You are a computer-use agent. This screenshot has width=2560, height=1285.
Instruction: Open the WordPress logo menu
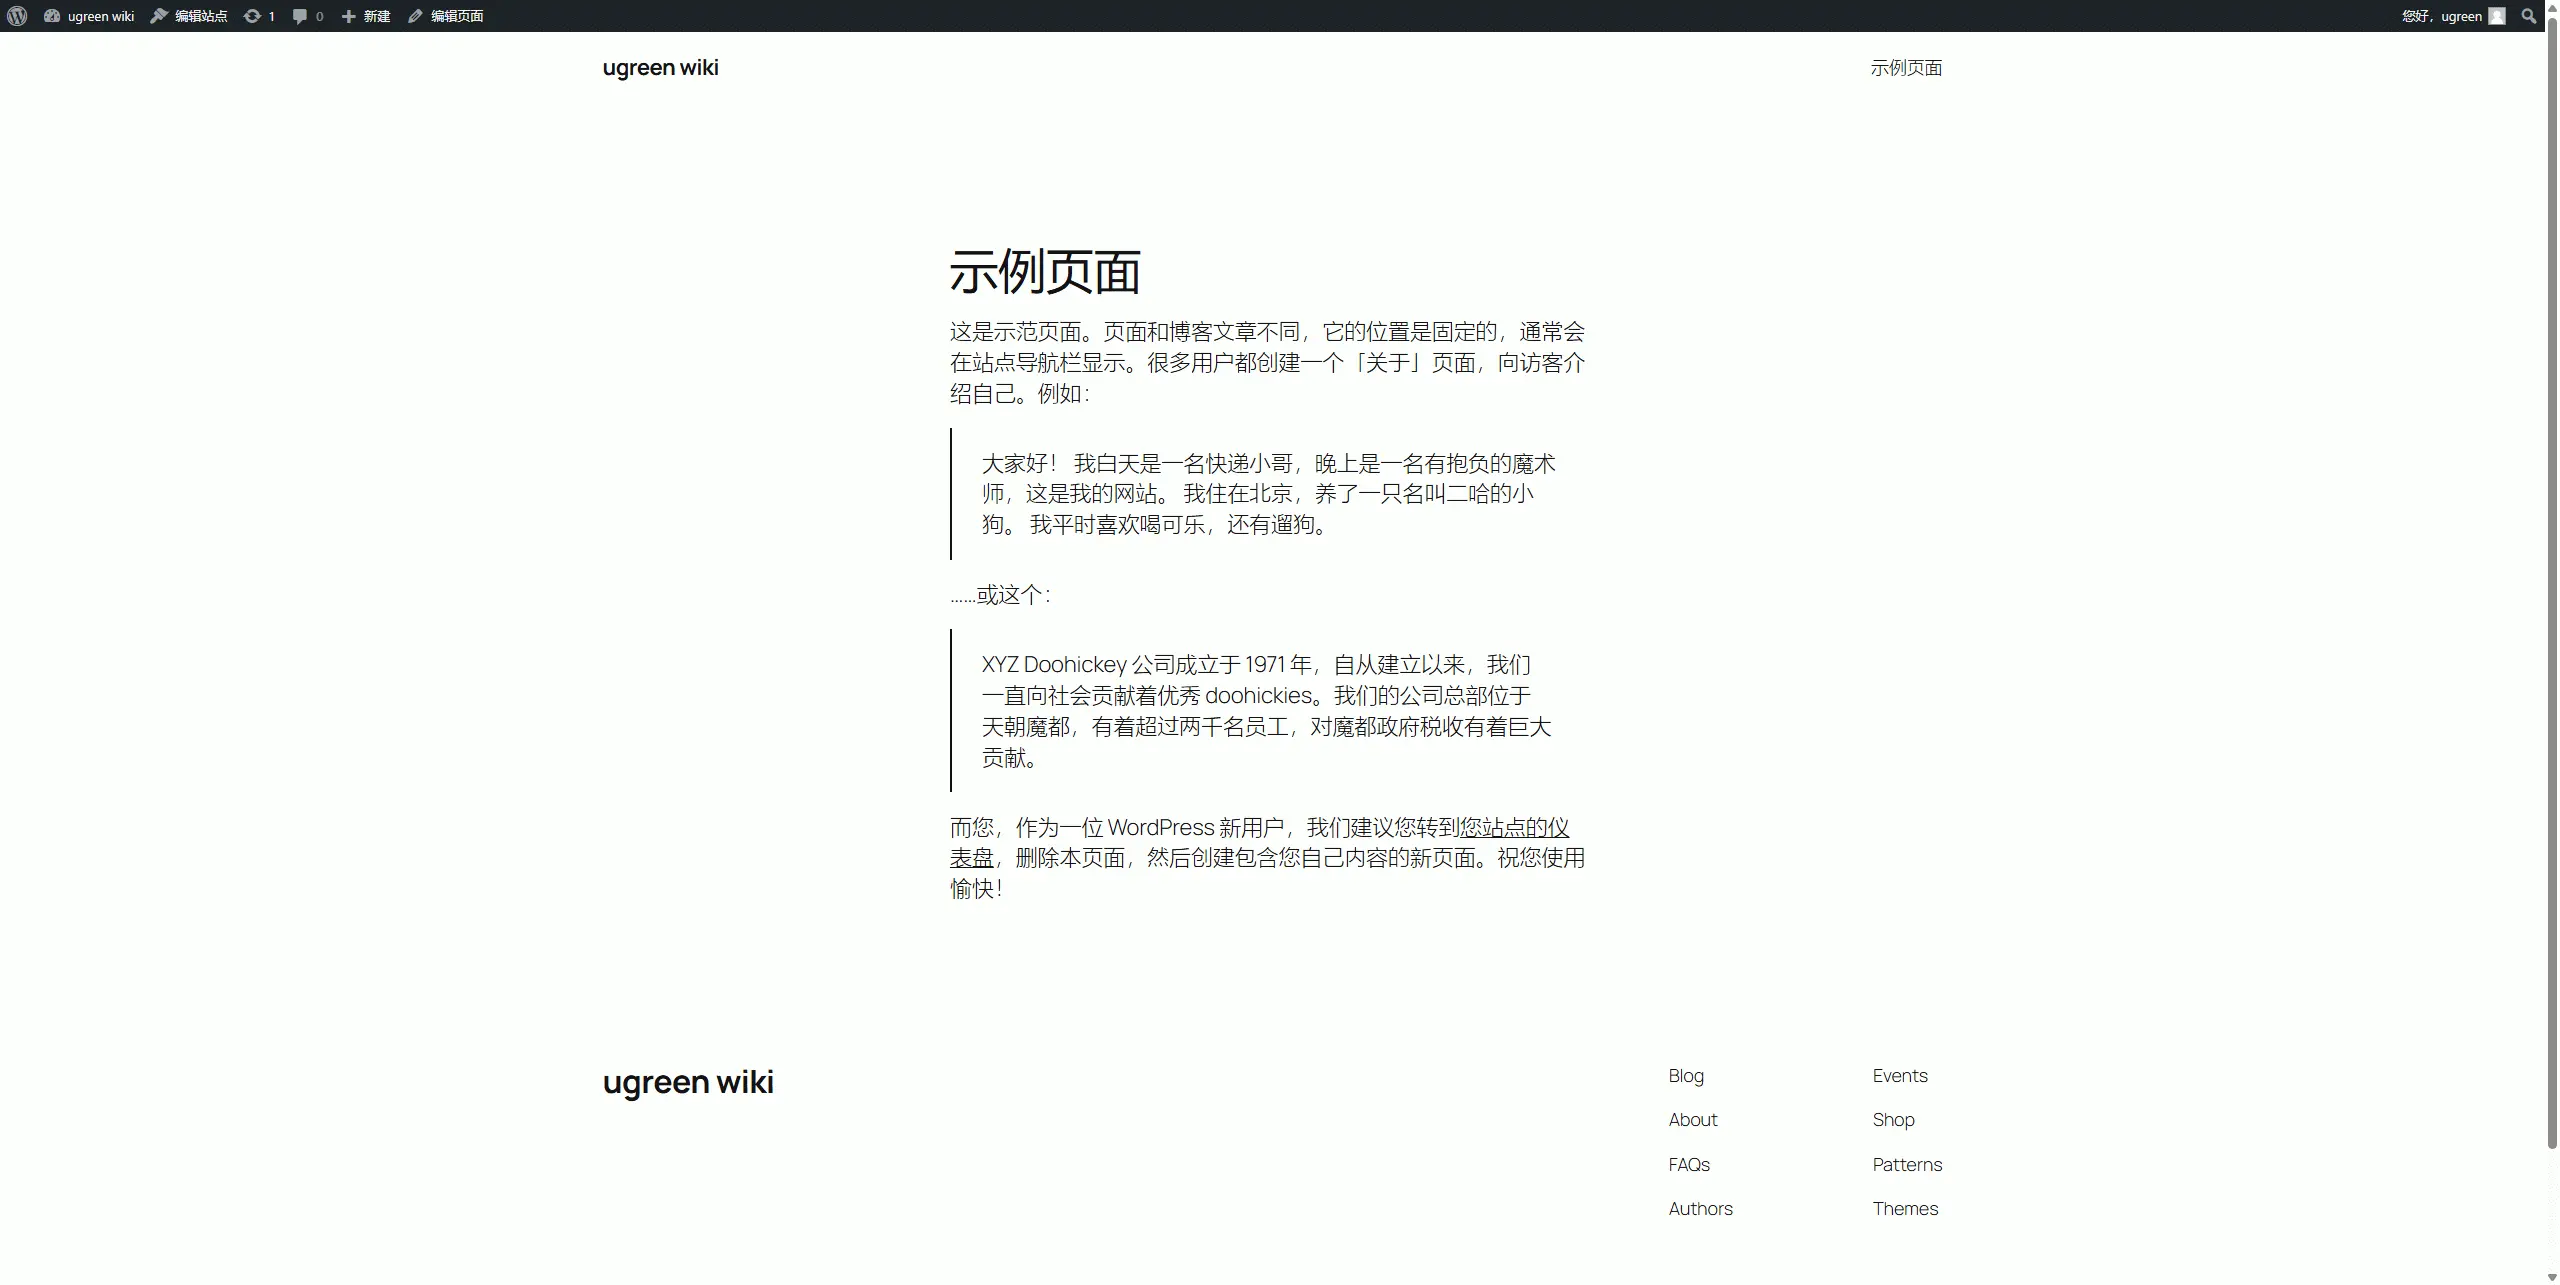[x=16, y=15]
